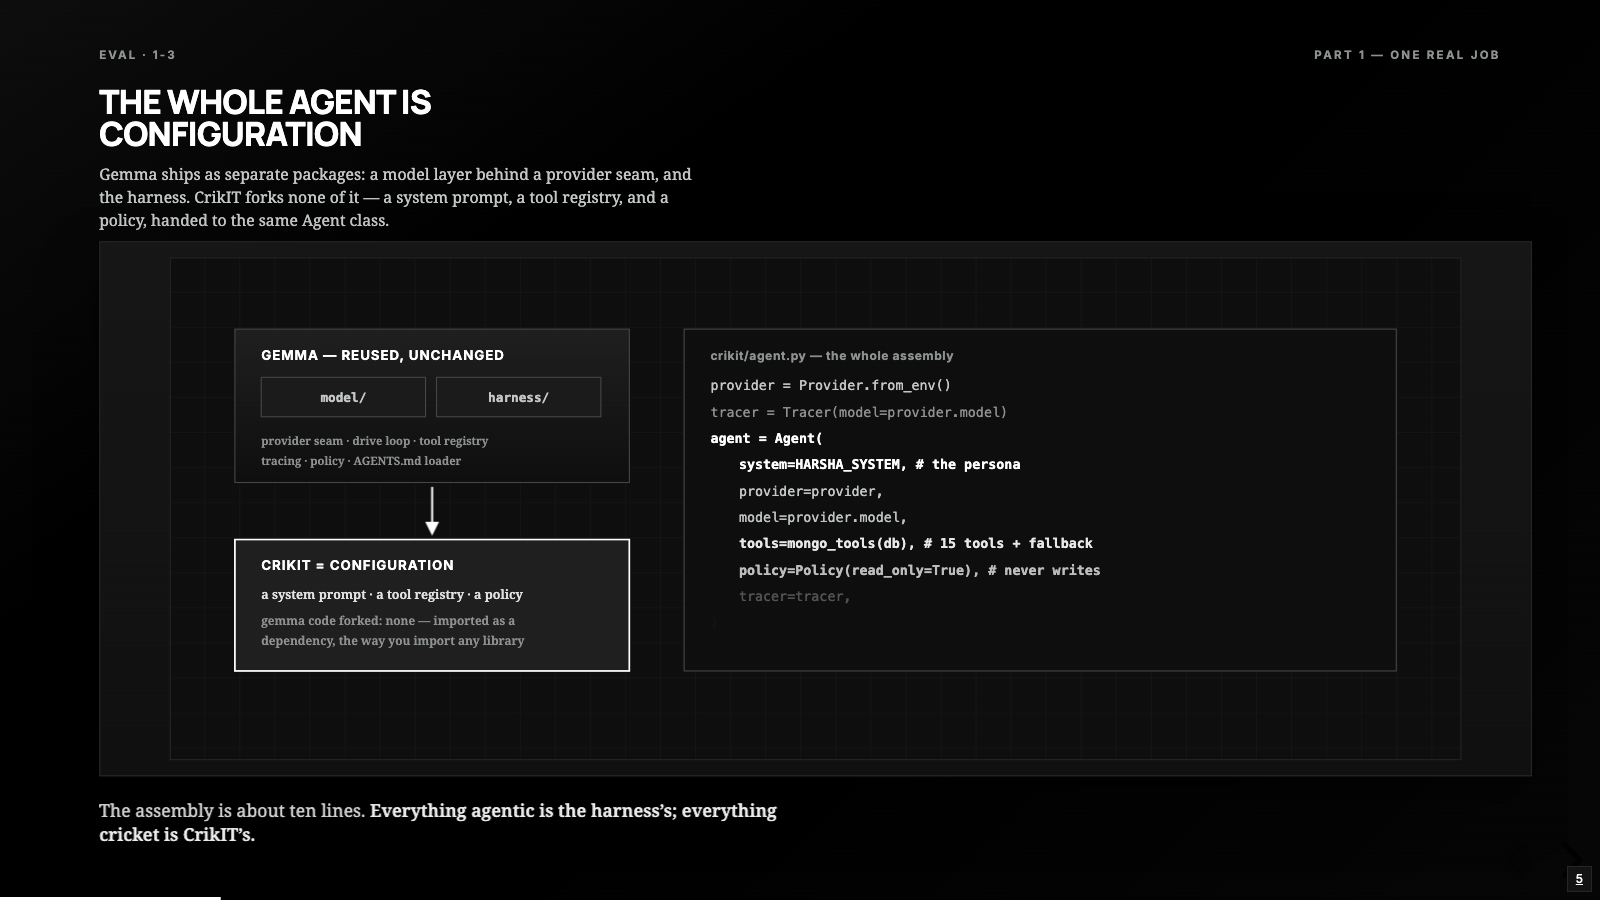1600x900 pixels.
Task: Click the "system=HARSHA_SYSTEM, # the persona" line
Action: click(x=880, y=464)
